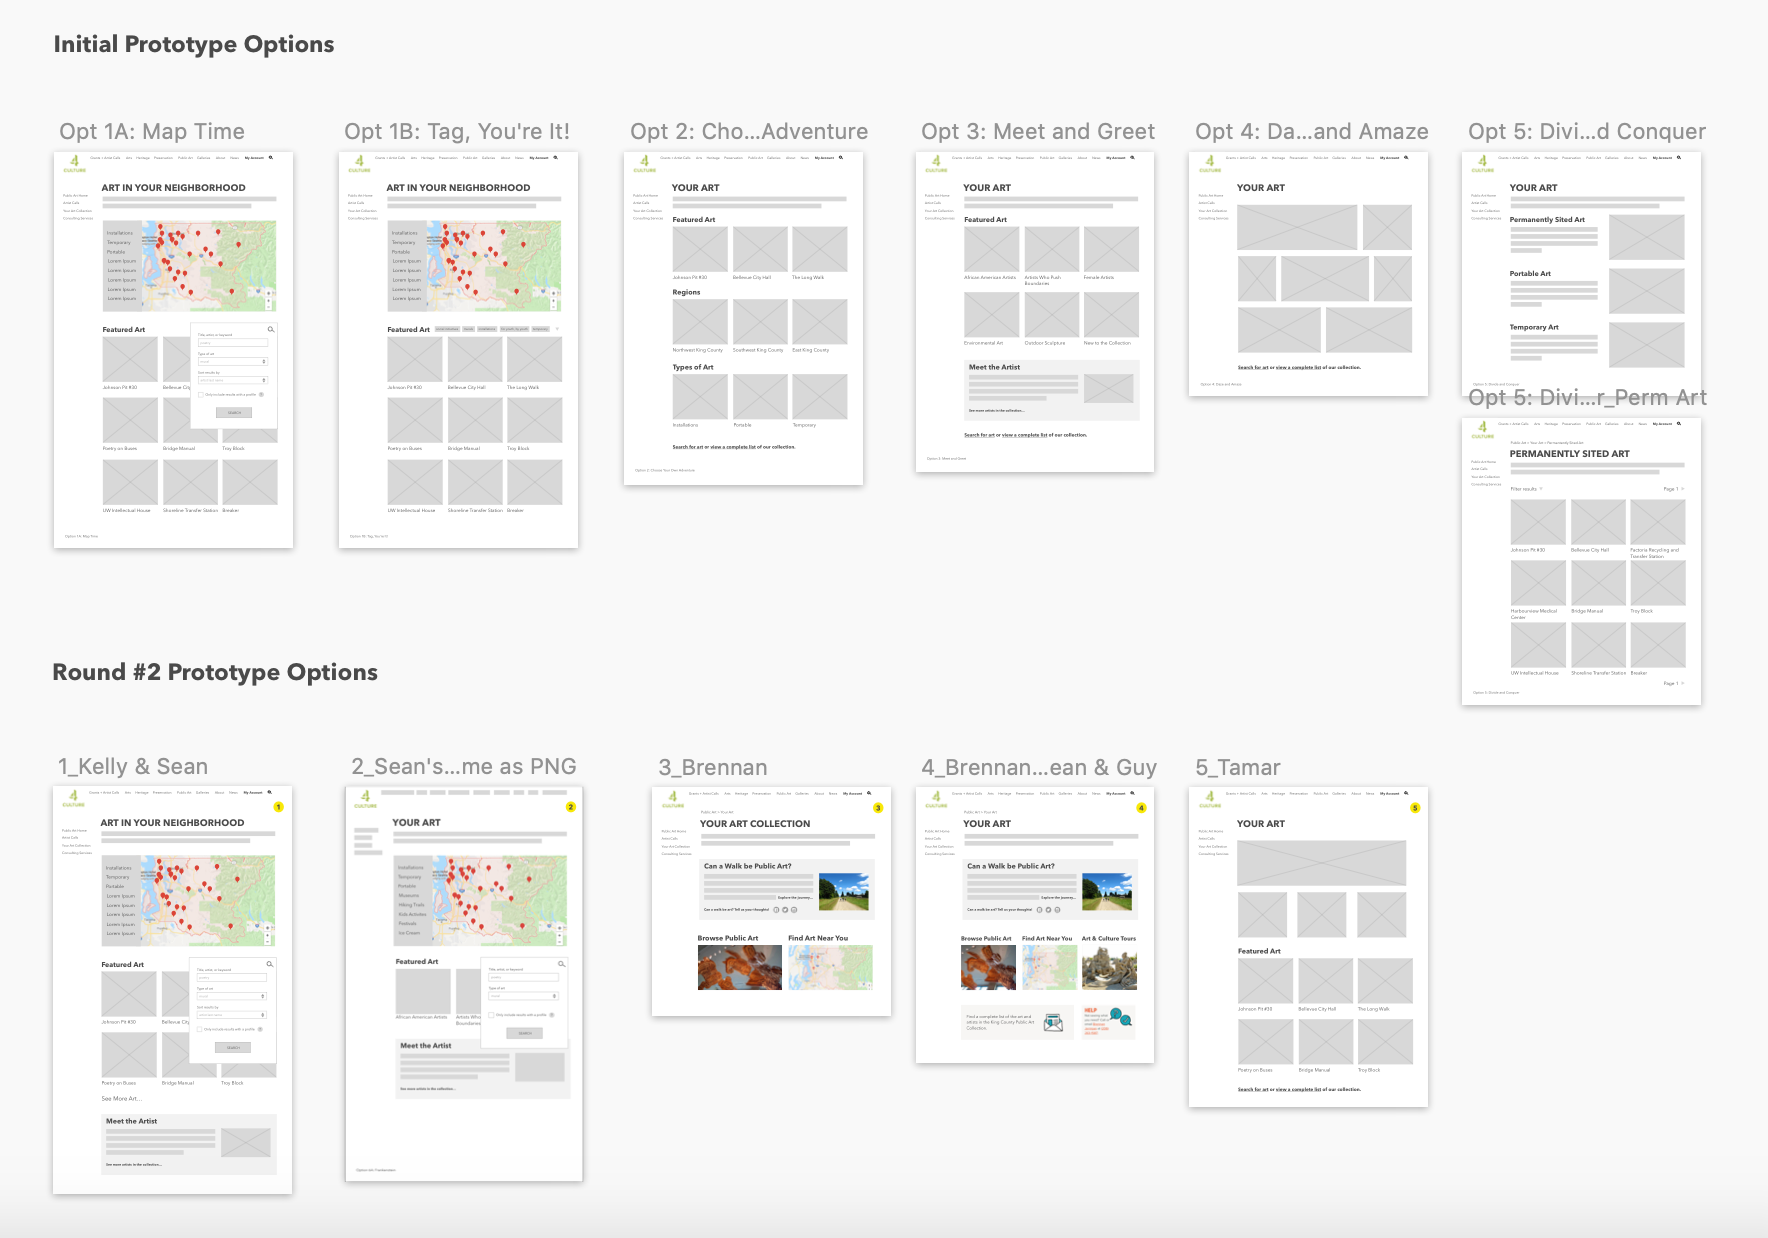This screenshot has width=1768, height=1238.
Task: Click the 4Culture logo in Opt 3 artboard
Action: (936, 164)
